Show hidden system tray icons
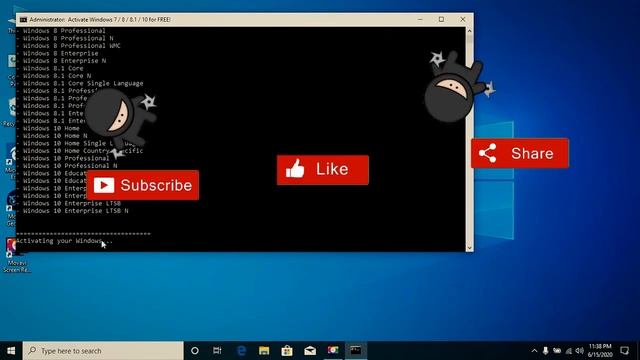Viewport: 640px width, 360px height. 534,351
